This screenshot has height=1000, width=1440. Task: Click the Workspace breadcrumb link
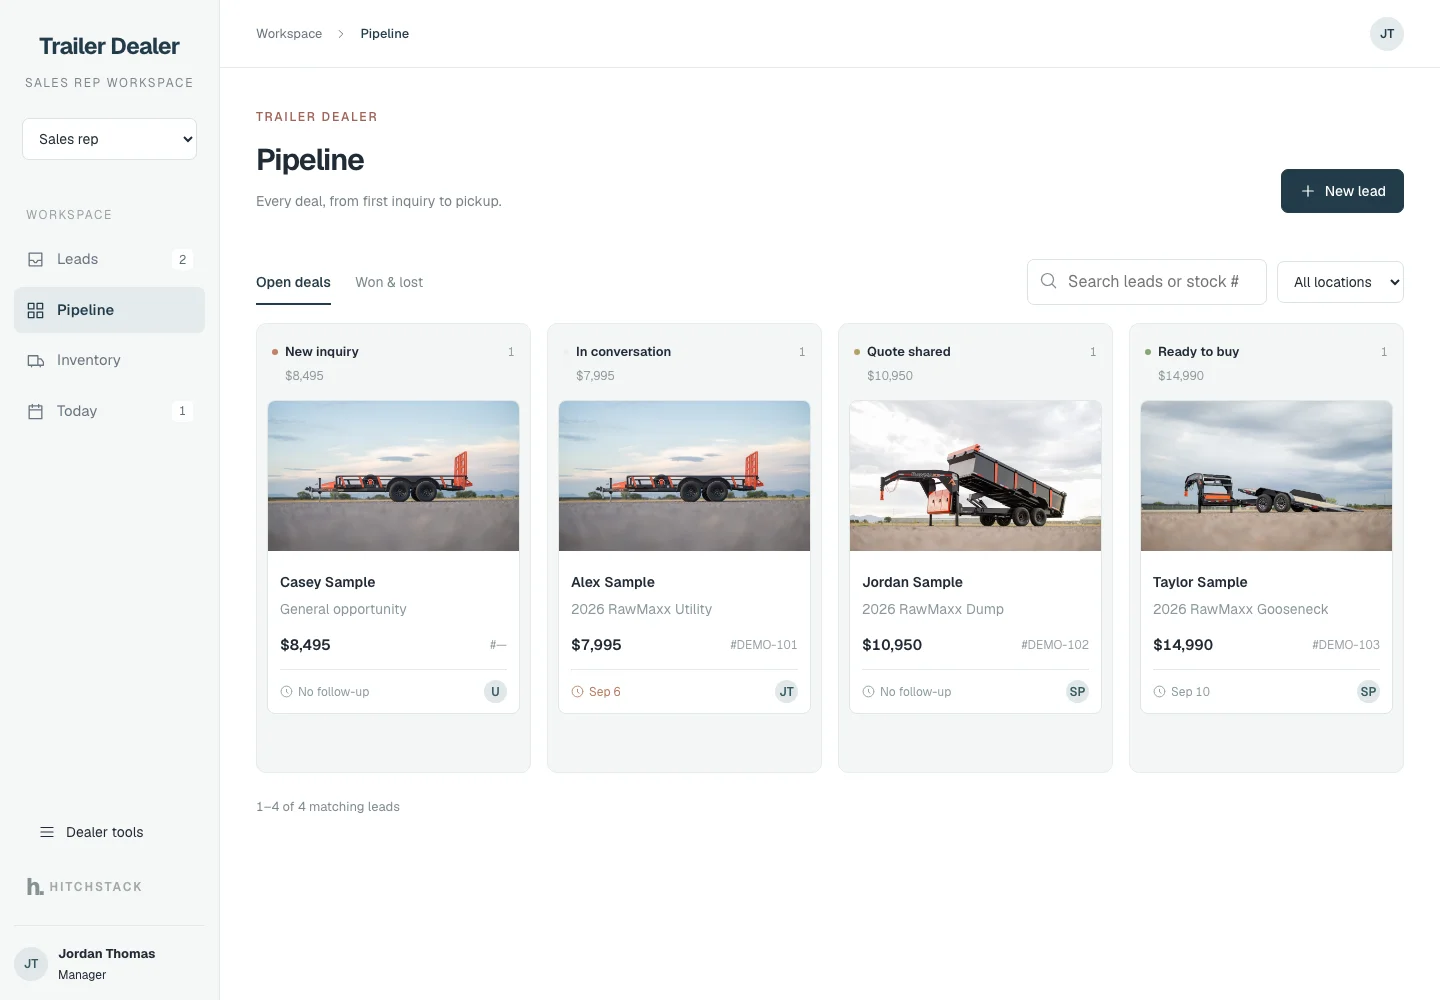(x=289, y=34)
